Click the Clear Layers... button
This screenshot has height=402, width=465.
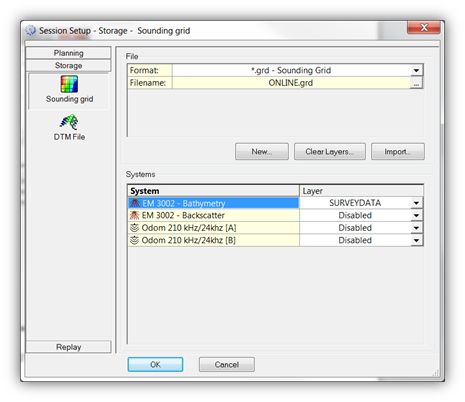click(x=330, y=152)
